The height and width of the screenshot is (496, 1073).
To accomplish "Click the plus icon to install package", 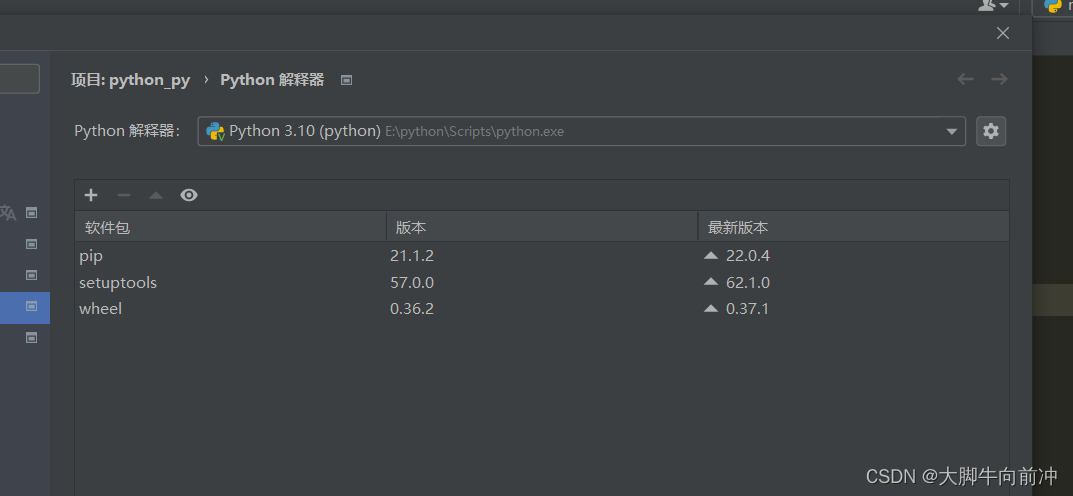I will click(91, 195).
